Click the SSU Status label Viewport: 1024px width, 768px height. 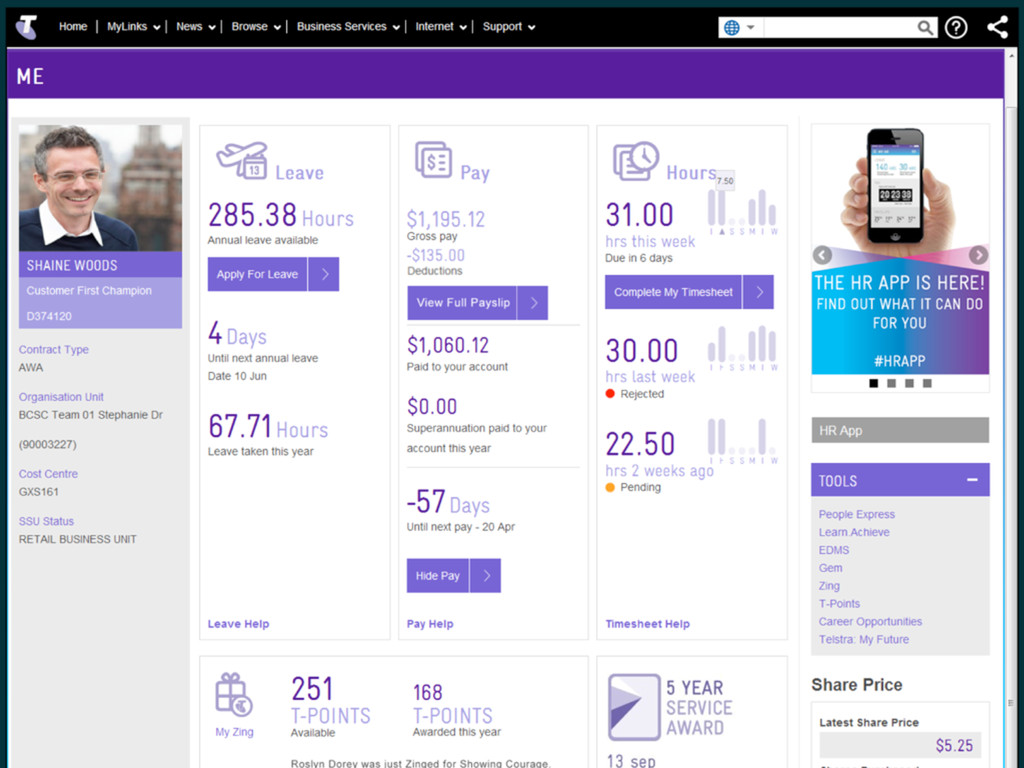point(46,521)
